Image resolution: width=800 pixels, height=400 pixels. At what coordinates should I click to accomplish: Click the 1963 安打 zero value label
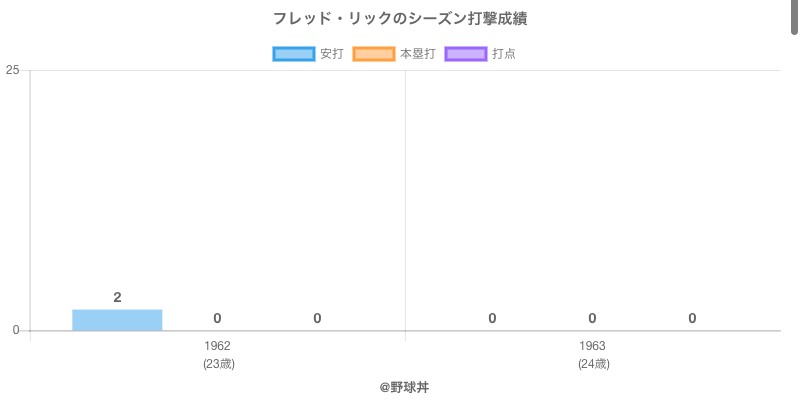tap(492, 318)
